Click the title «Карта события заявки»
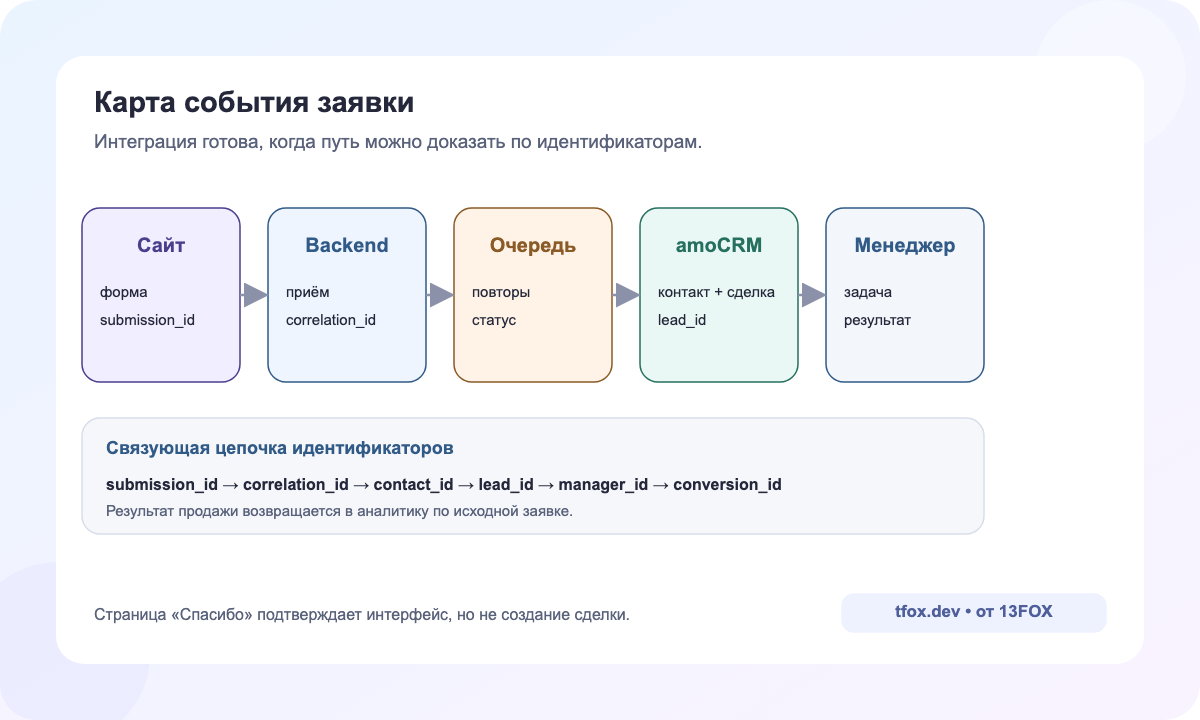This screenshot has width=1200, height=720. pos(254,103)
